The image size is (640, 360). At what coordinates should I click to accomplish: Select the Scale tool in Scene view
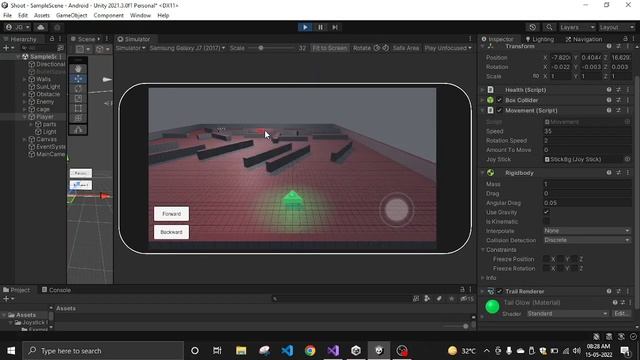click(x=78, y=98)
